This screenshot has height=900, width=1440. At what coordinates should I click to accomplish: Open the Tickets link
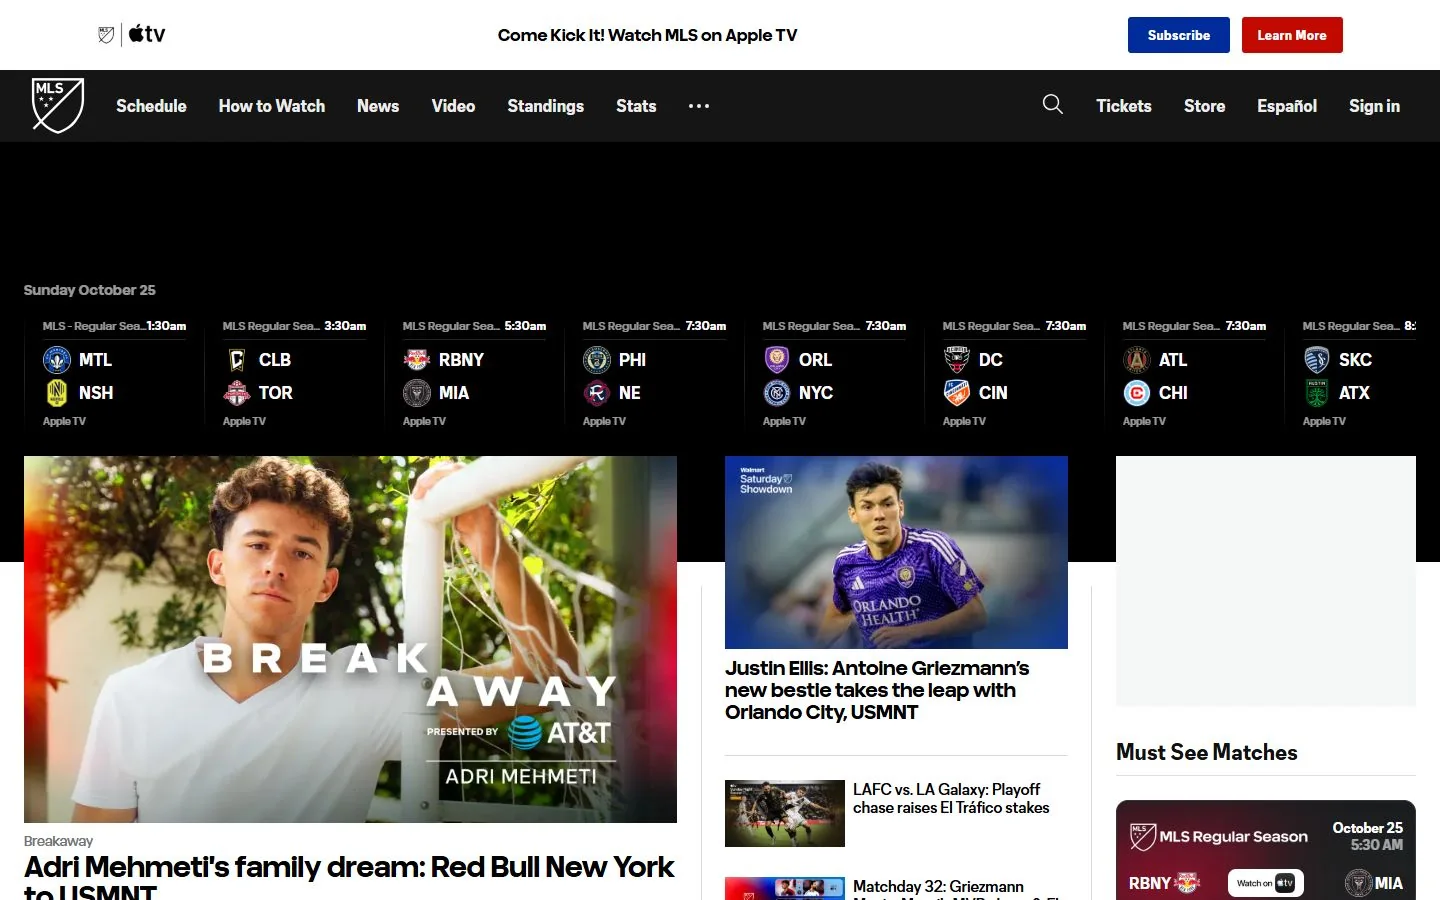tap(1124, 106)
